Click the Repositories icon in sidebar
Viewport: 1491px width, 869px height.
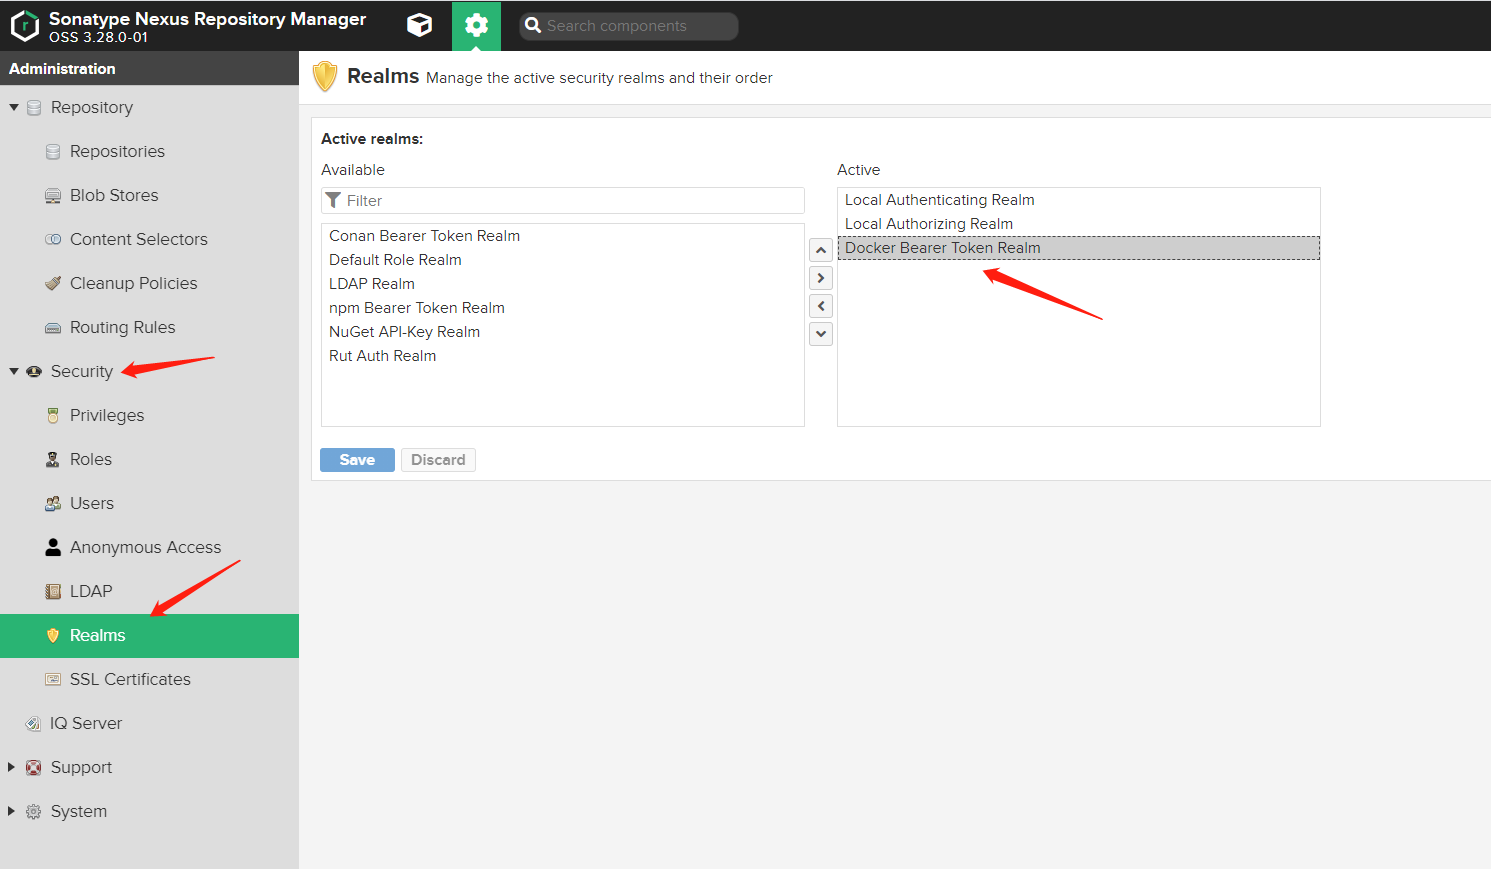pos(53,151)
